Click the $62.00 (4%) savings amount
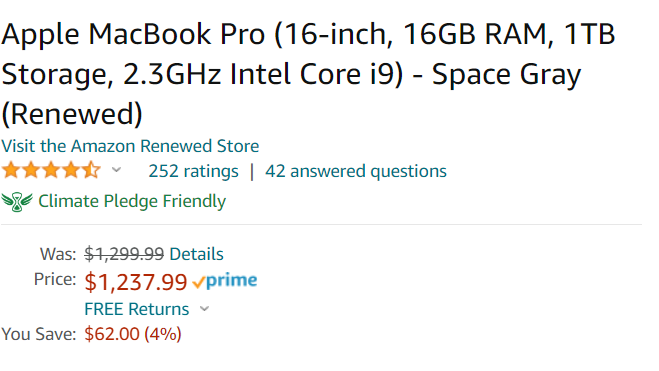Image resolution: width=659 pixels, height=371 pixels. coord(133,334)
